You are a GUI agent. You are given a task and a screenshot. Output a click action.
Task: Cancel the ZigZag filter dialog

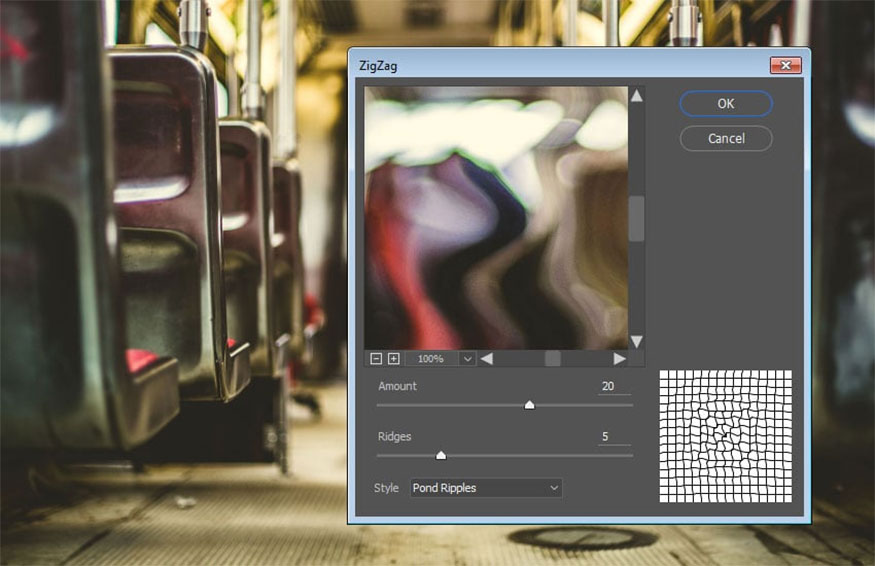[x=725, y=138]
